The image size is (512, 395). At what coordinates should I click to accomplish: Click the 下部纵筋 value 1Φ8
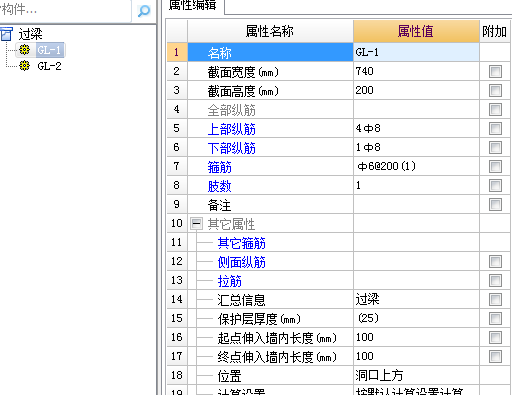[x=416, y=147]
